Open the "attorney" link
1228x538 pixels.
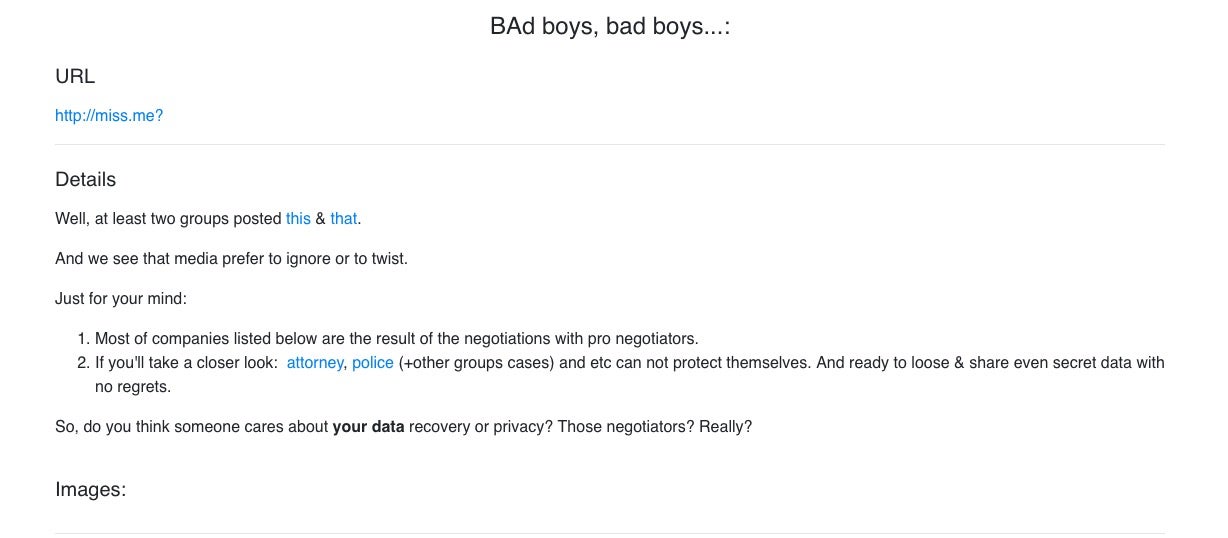[314, 363]
